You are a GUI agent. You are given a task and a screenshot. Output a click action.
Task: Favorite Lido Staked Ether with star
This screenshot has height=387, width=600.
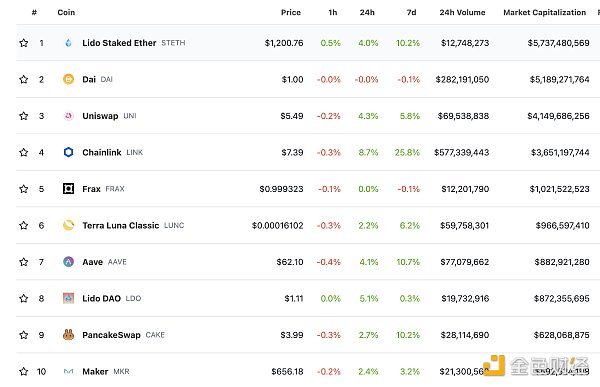(24, 43)
